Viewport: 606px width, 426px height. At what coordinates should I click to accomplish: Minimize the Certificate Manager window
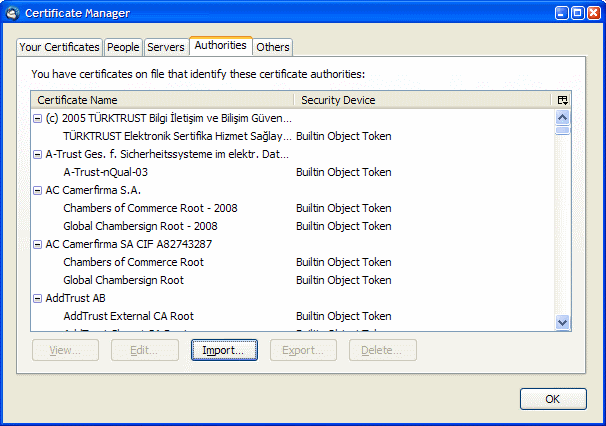pyautogui.click(x=562, y=13)
